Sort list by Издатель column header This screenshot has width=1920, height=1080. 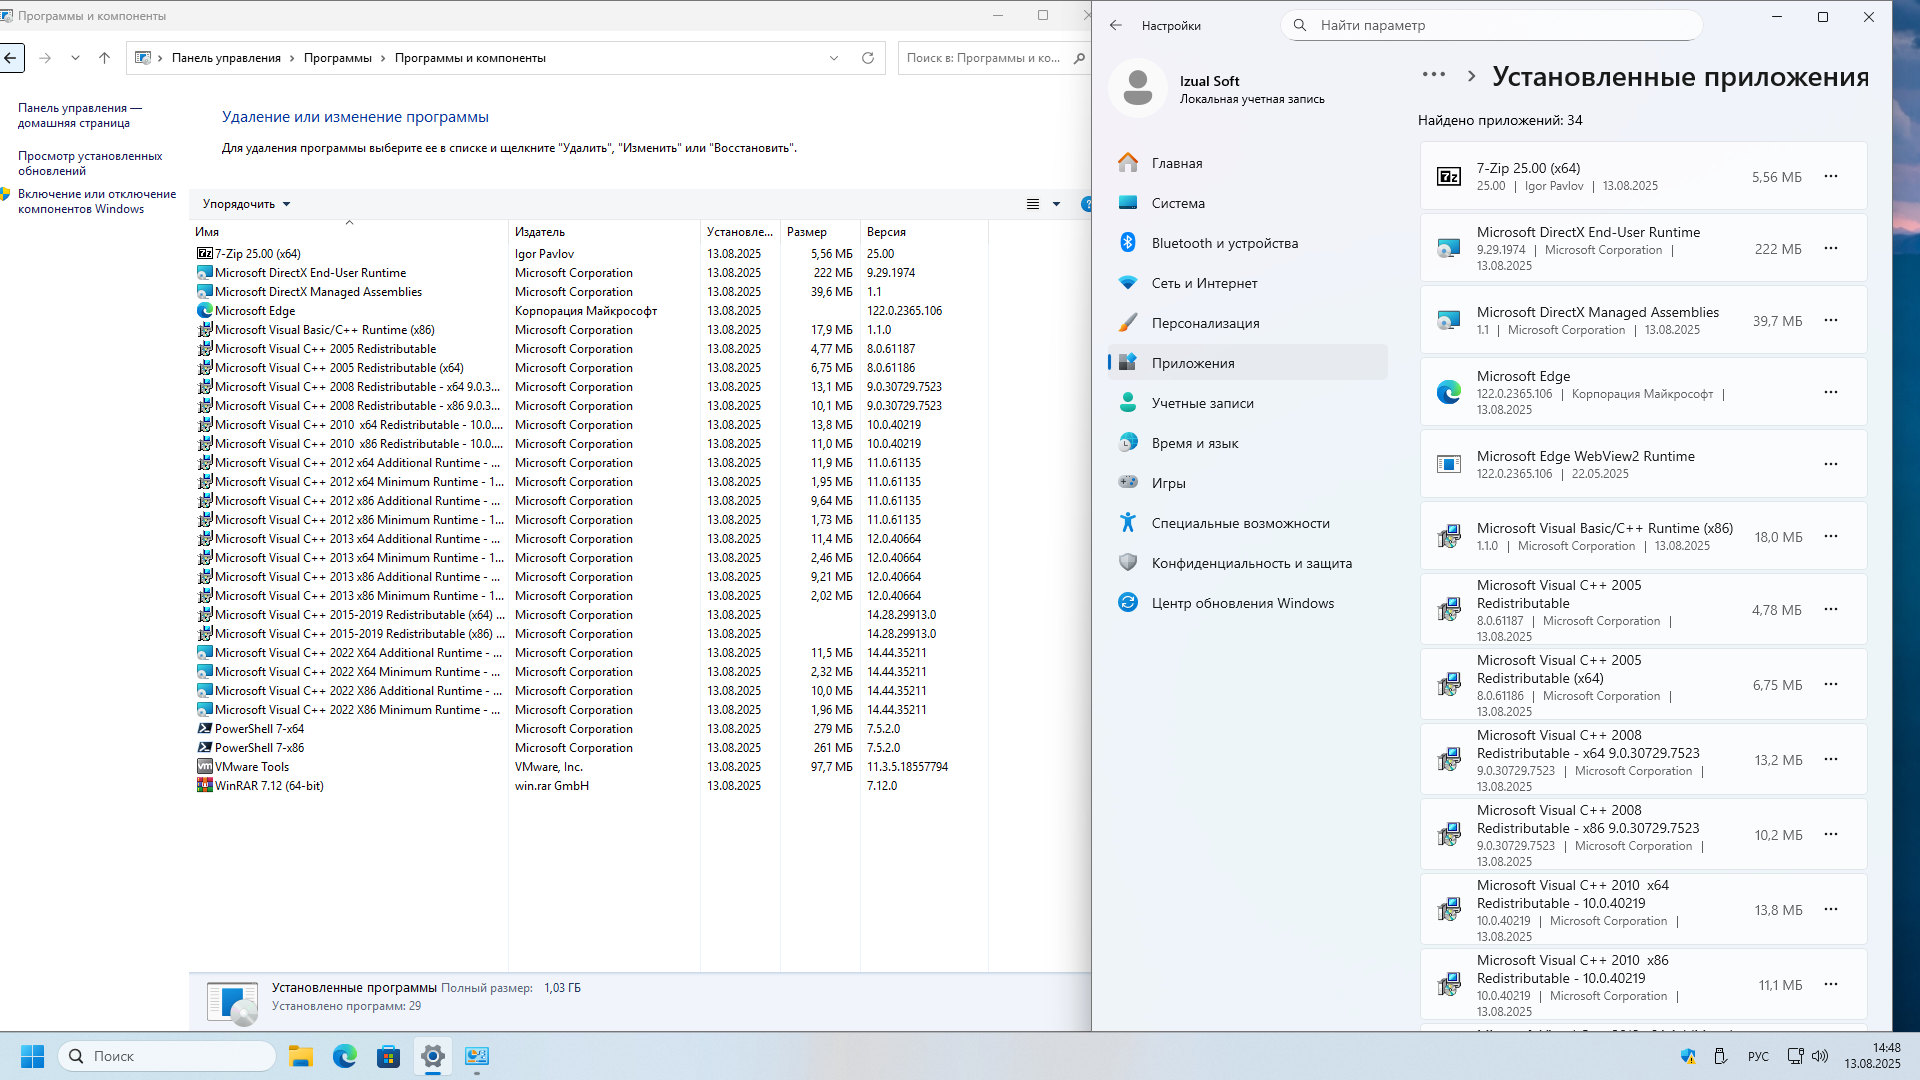pos(604,232)
